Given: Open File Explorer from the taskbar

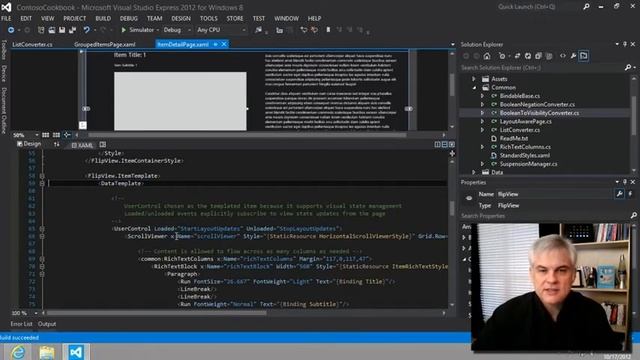Looking at the screenshot, I should (x=47, y=352).
